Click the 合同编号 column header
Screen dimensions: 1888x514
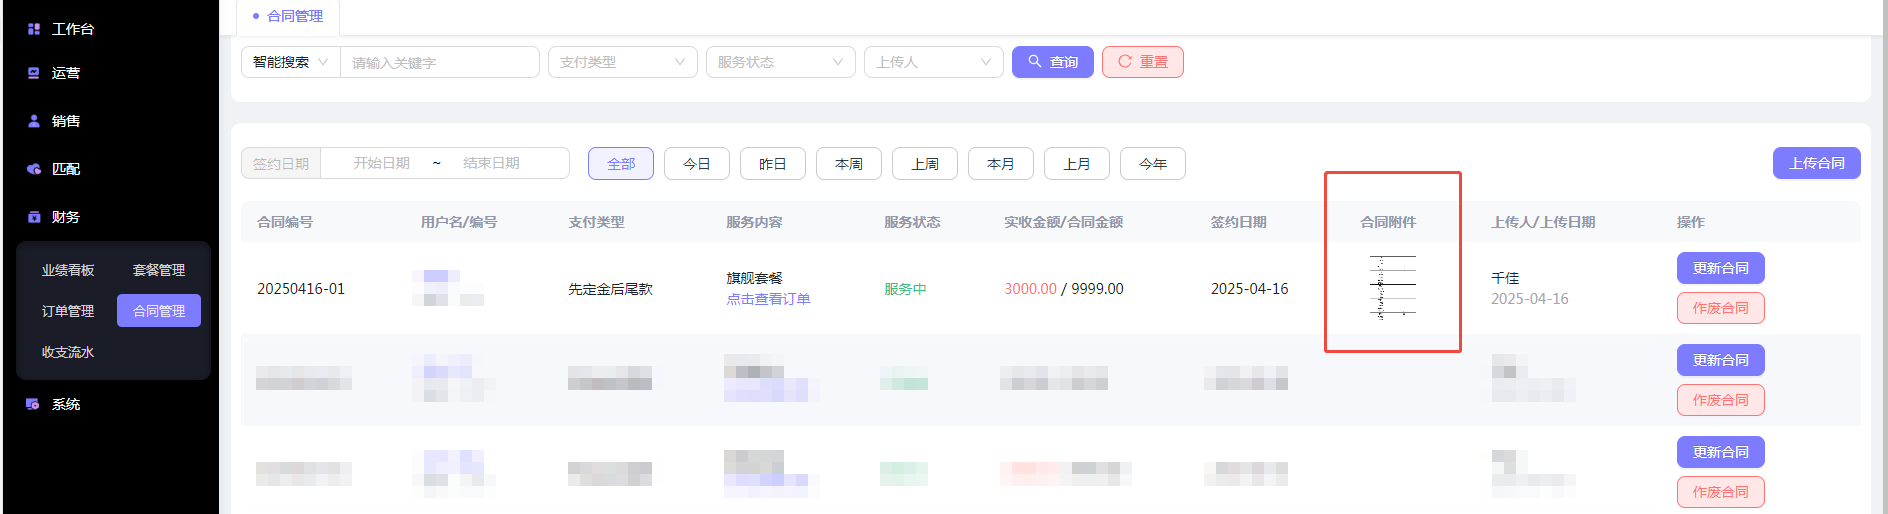285,222
